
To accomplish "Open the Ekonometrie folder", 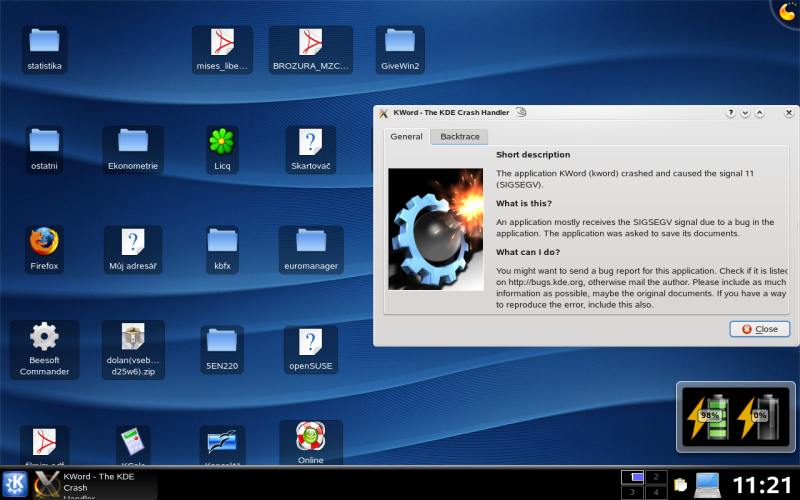I will 133,149.
